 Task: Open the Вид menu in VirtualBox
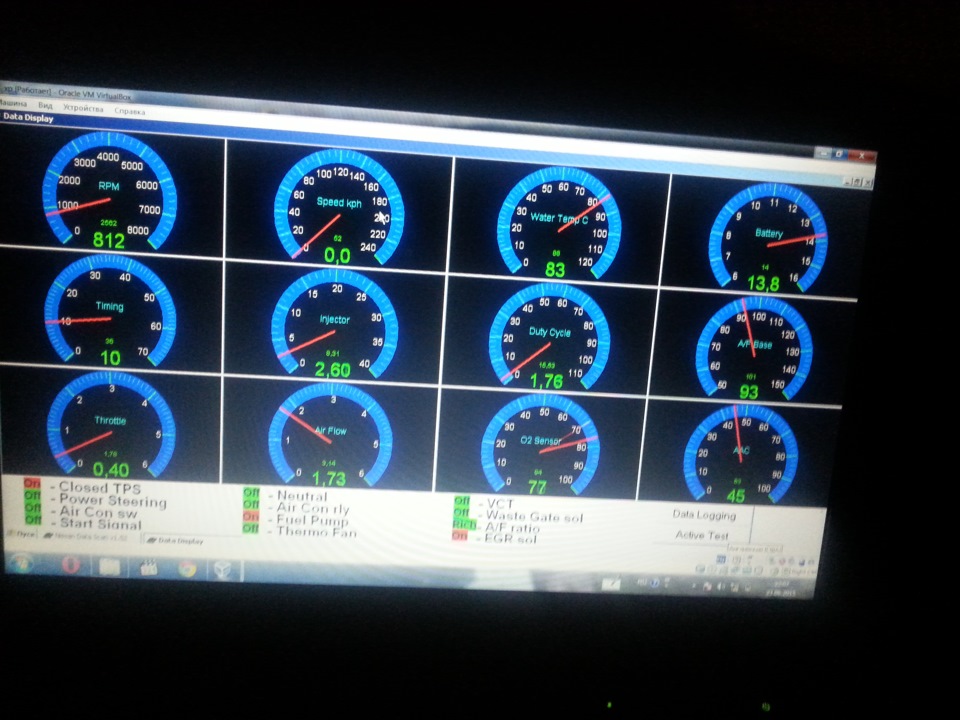coord(45,106)
